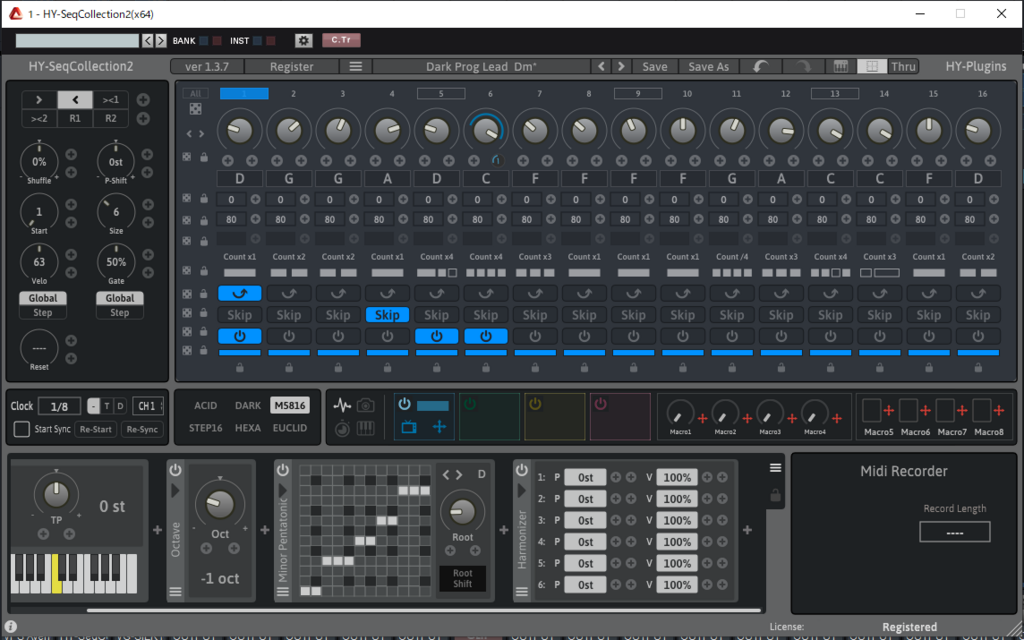This screenshot has height=640, width=1024.
Task: Click the blue monitor icon in slot 1
Action: click(x=409, y=427)
